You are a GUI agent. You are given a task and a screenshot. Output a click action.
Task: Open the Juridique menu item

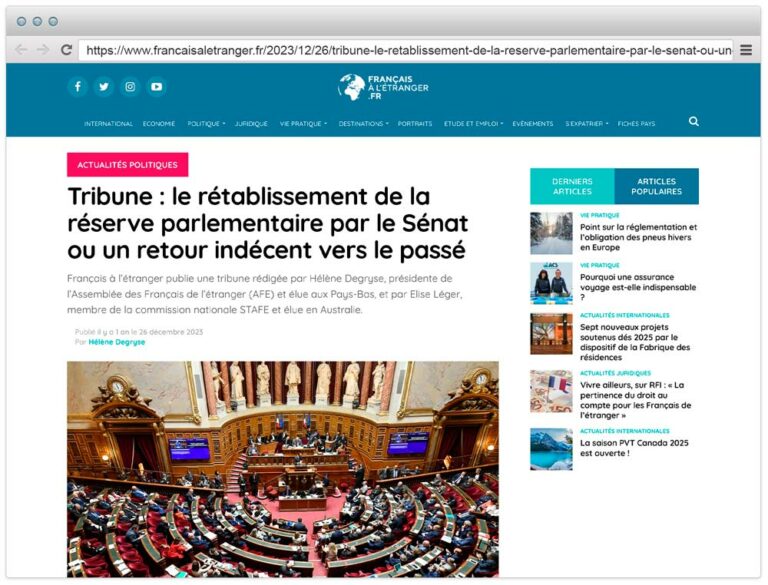click(251, 123)
